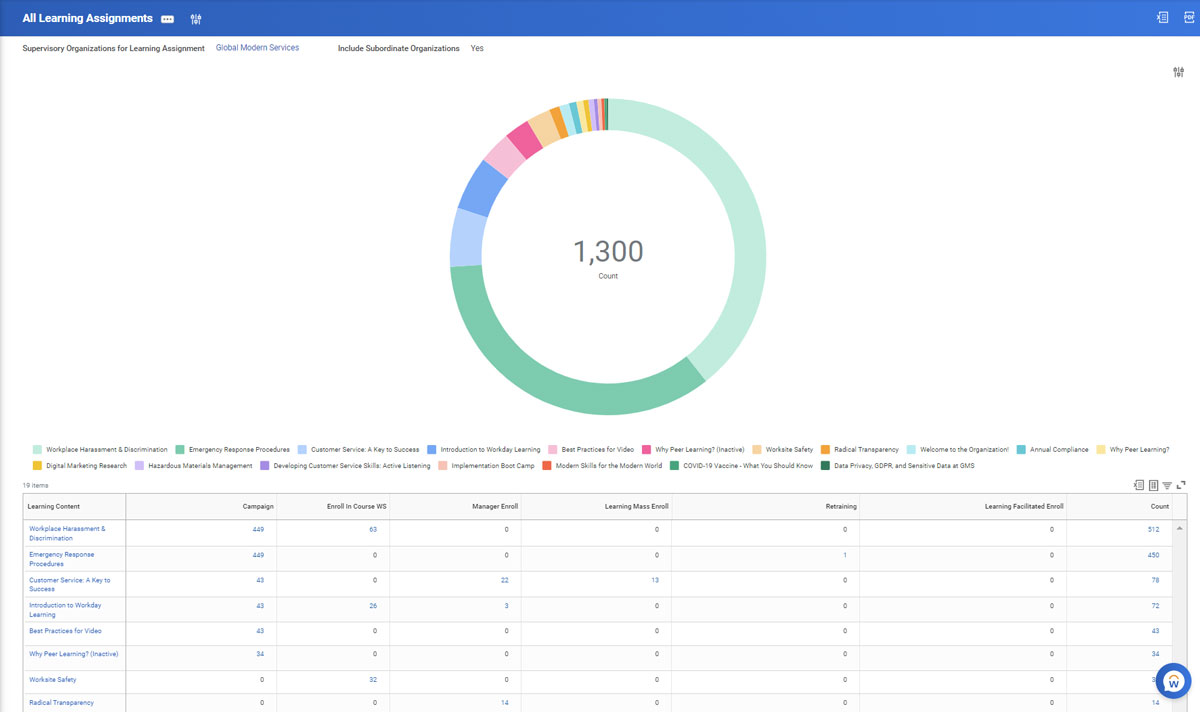Open report filter settings icon in header
1200x712 pixels.
click(196, 19)
